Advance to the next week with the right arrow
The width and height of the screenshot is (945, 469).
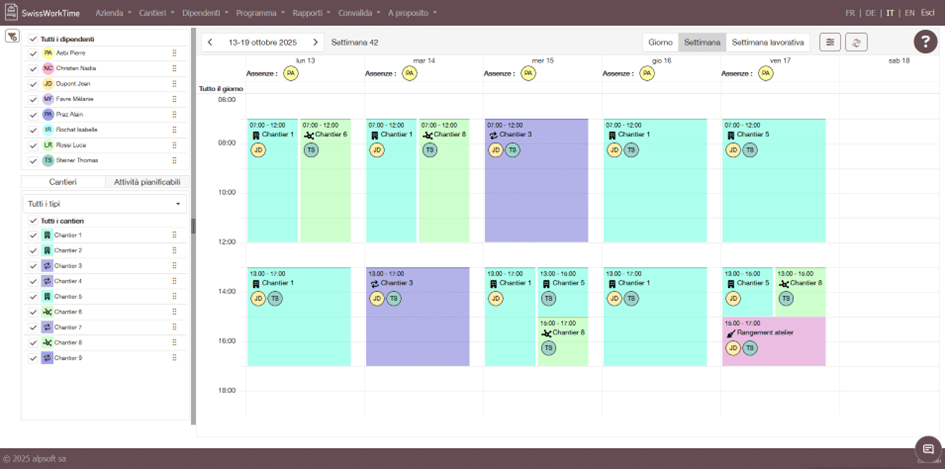click(315, 43)
